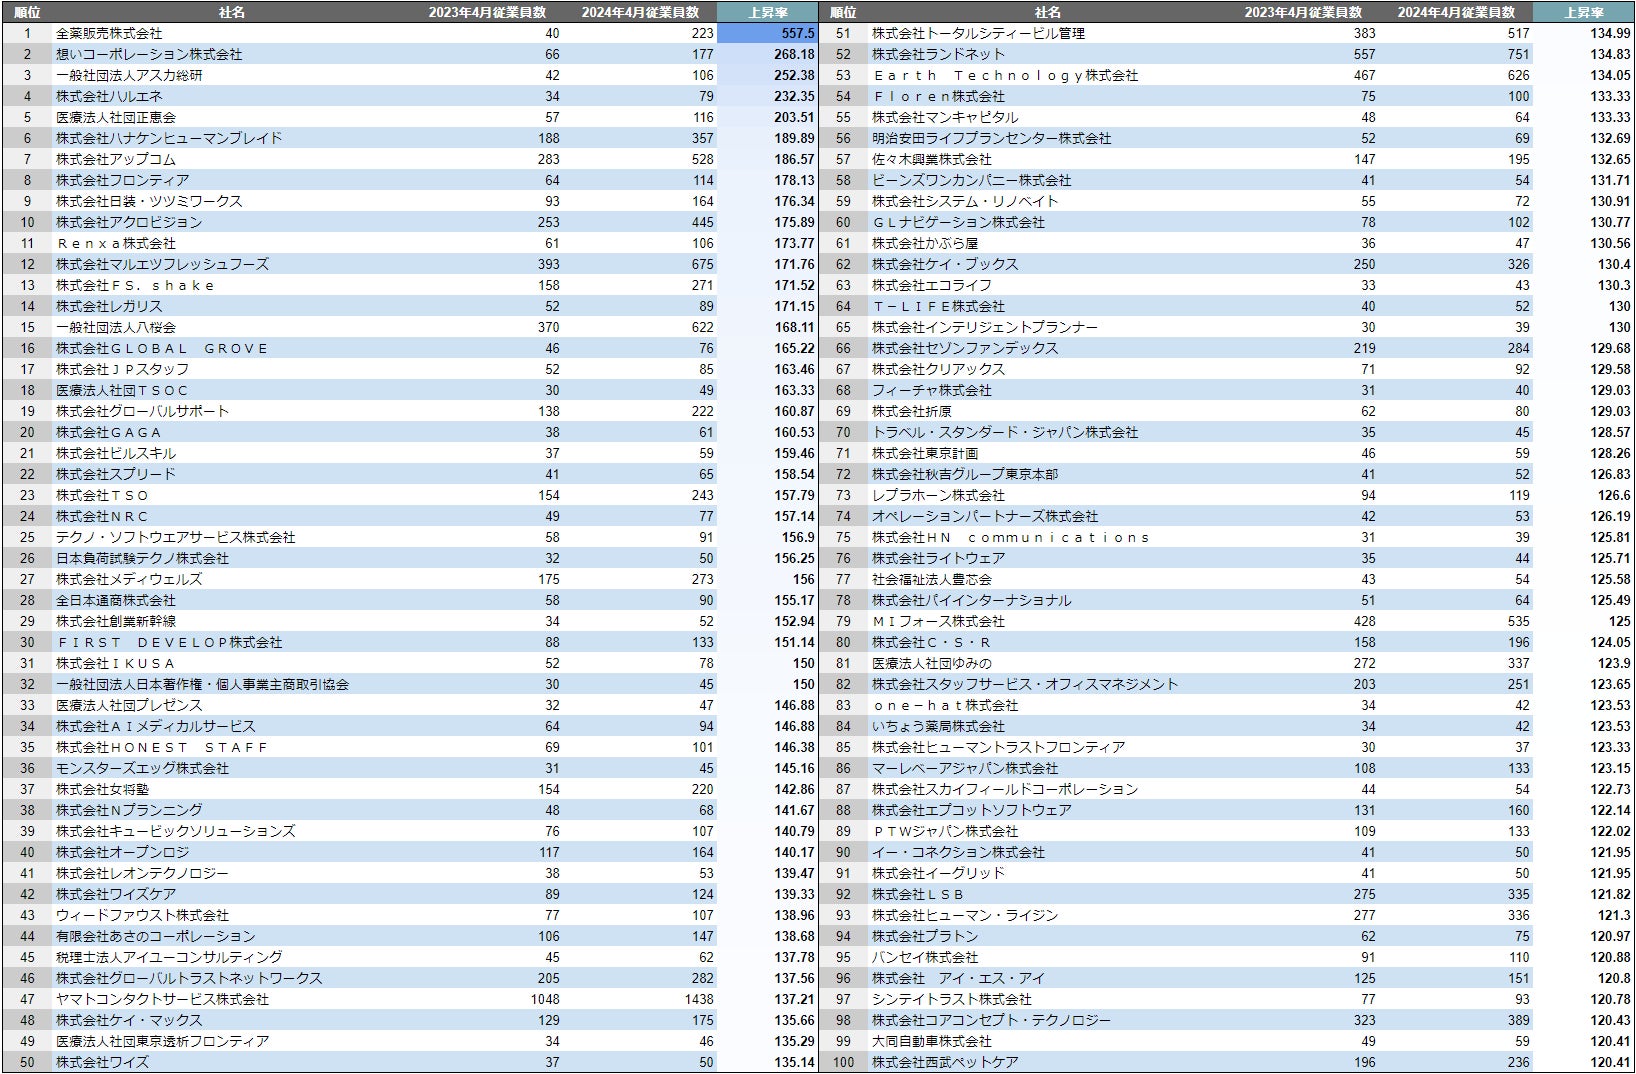The width and height of the screenshot is (1636, 1074).
Task: Click 医療法人社団東京透析フロンティア company name
Action: [x=163, y=1041]
